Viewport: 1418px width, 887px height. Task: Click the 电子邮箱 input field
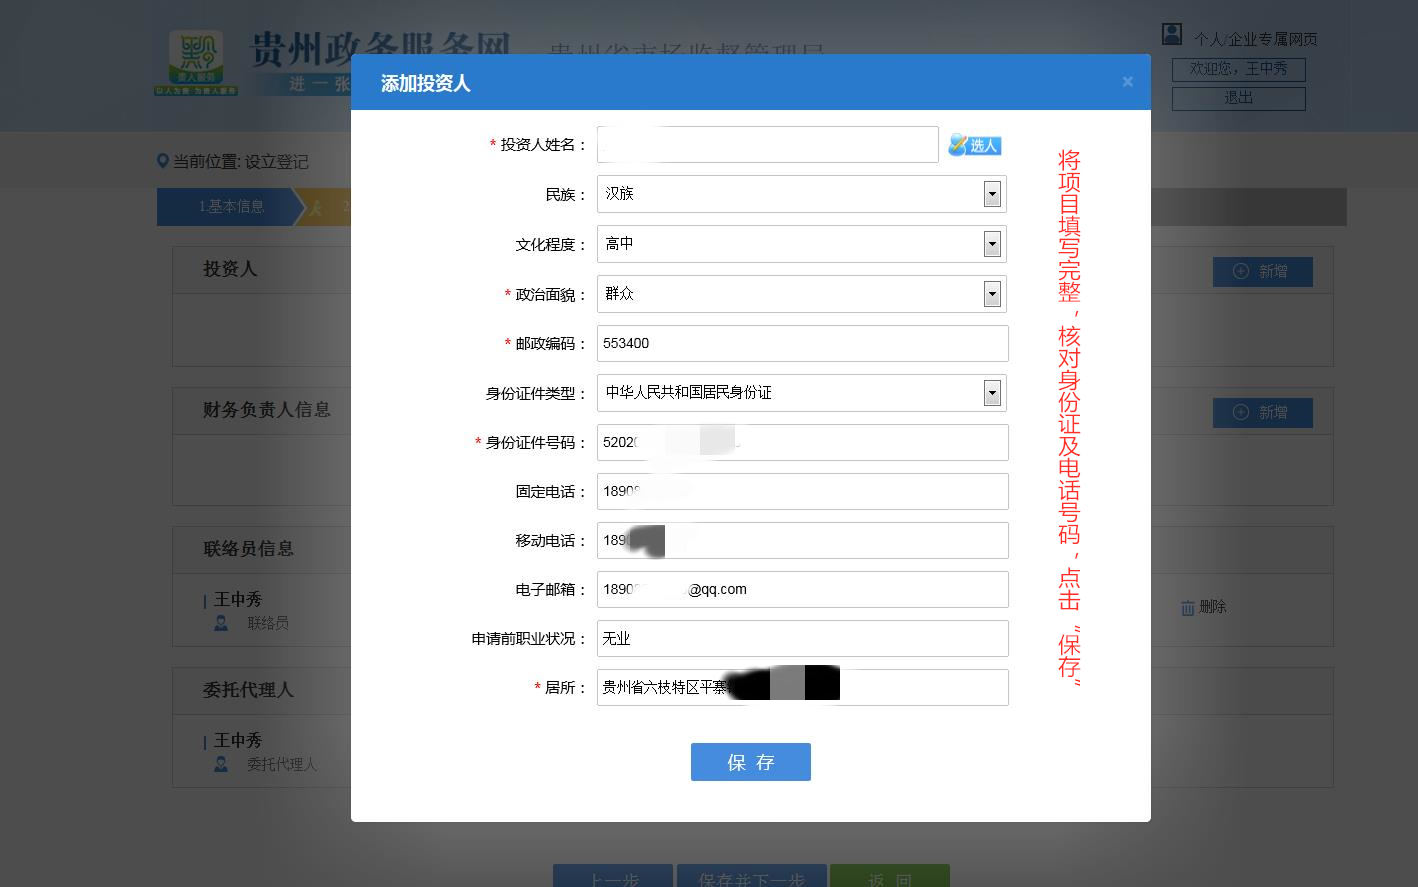(803, 589)
